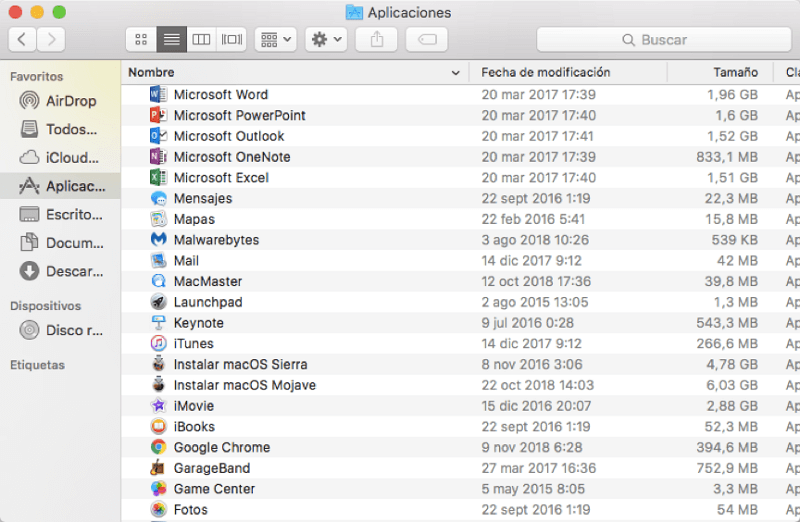Select Disco remoto under Dispositivos
Screen dimensions: 800x522
coord(60,330)
